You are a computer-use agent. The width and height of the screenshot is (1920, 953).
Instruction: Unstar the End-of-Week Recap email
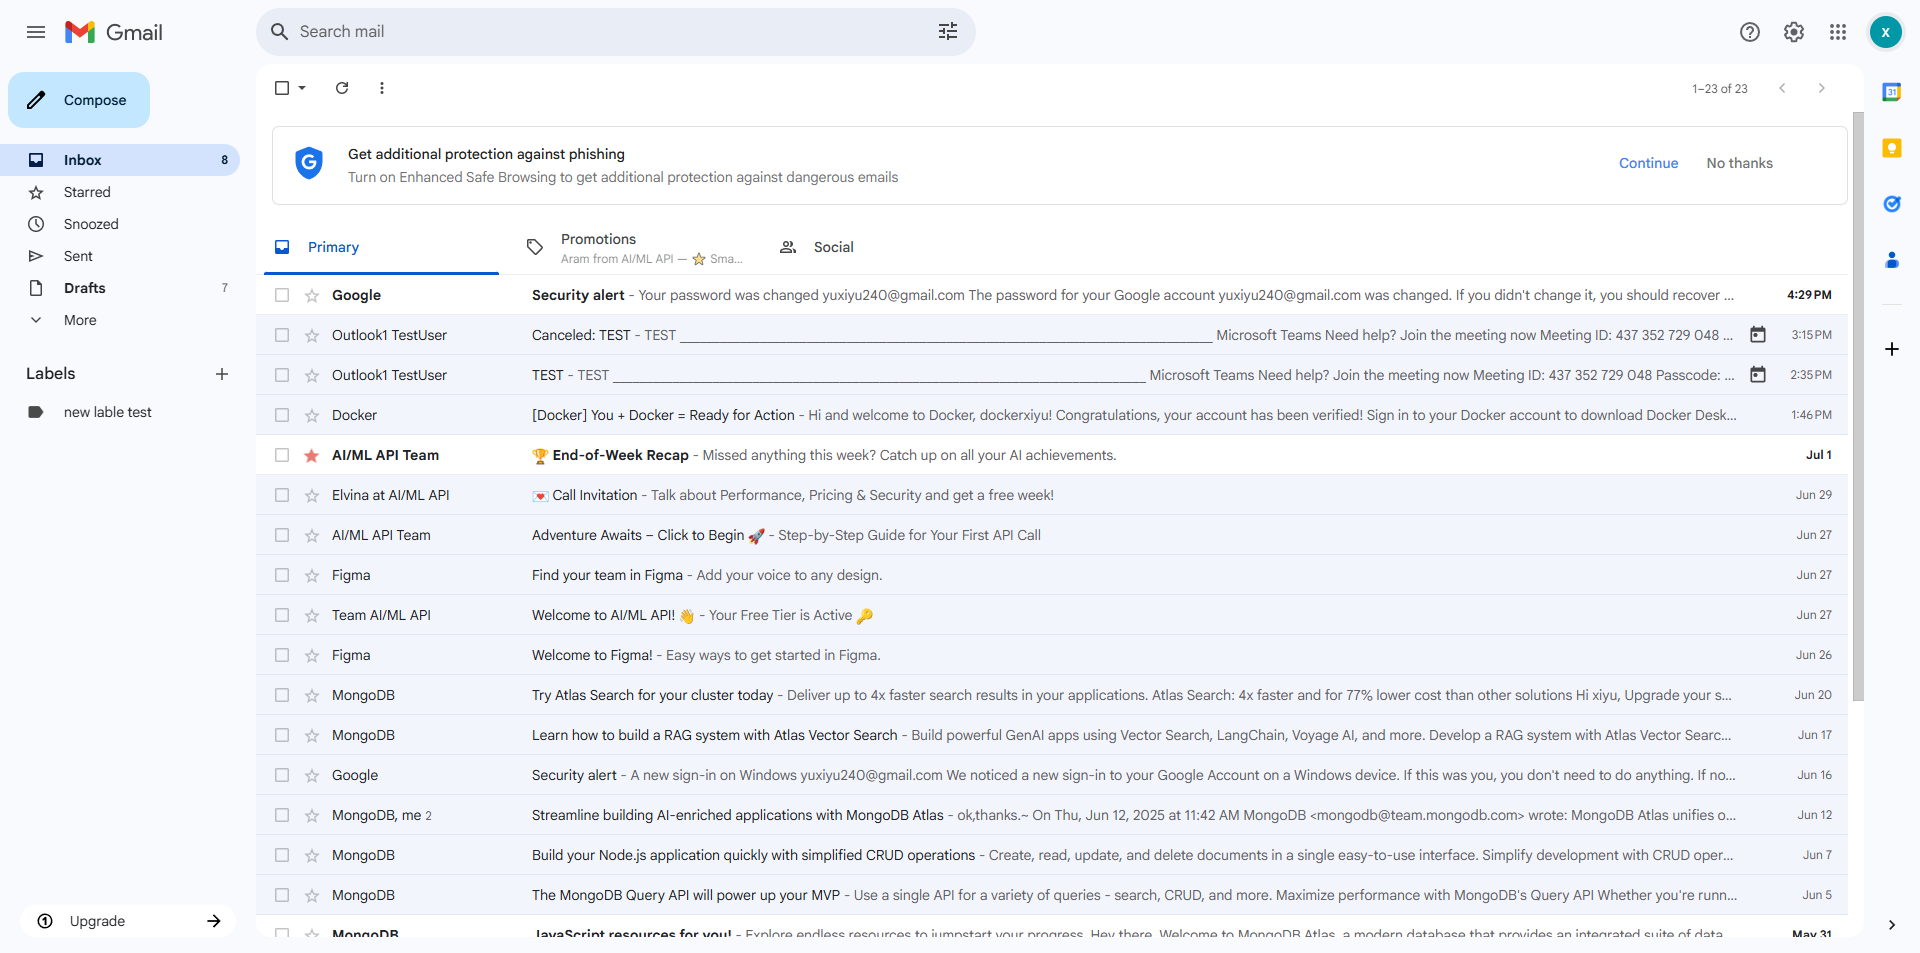(312, 455)
